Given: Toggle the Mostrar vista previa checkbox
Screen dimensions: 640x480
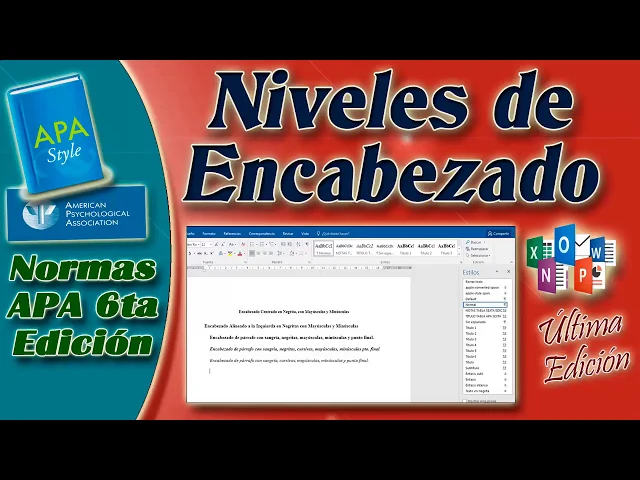Looking at the screenshot, I should [465, 401].
